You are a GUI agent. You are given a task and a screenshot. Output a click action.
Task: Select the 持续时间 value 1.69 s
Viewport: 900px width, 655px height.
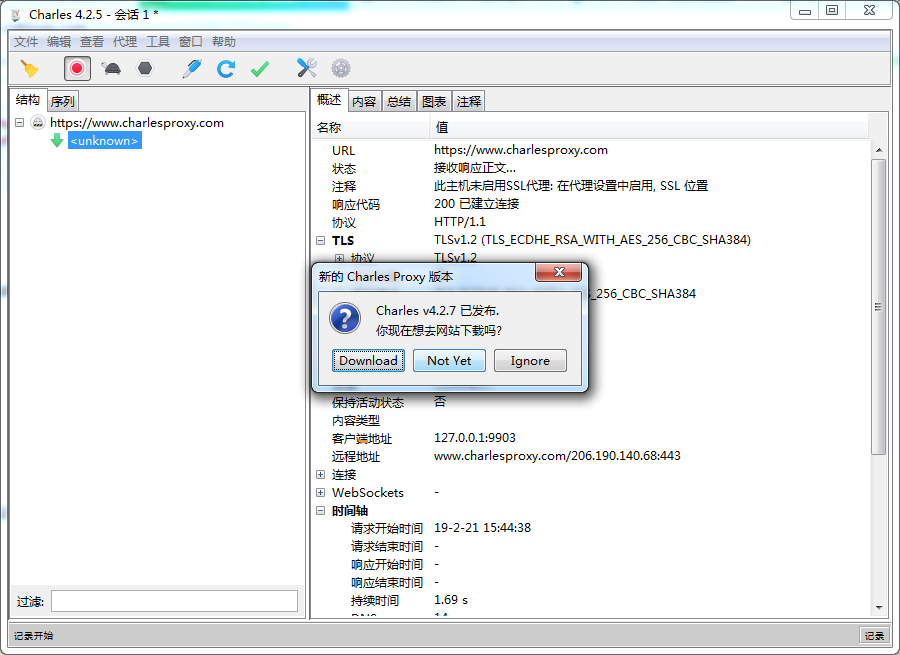click(x=451, y=600)
